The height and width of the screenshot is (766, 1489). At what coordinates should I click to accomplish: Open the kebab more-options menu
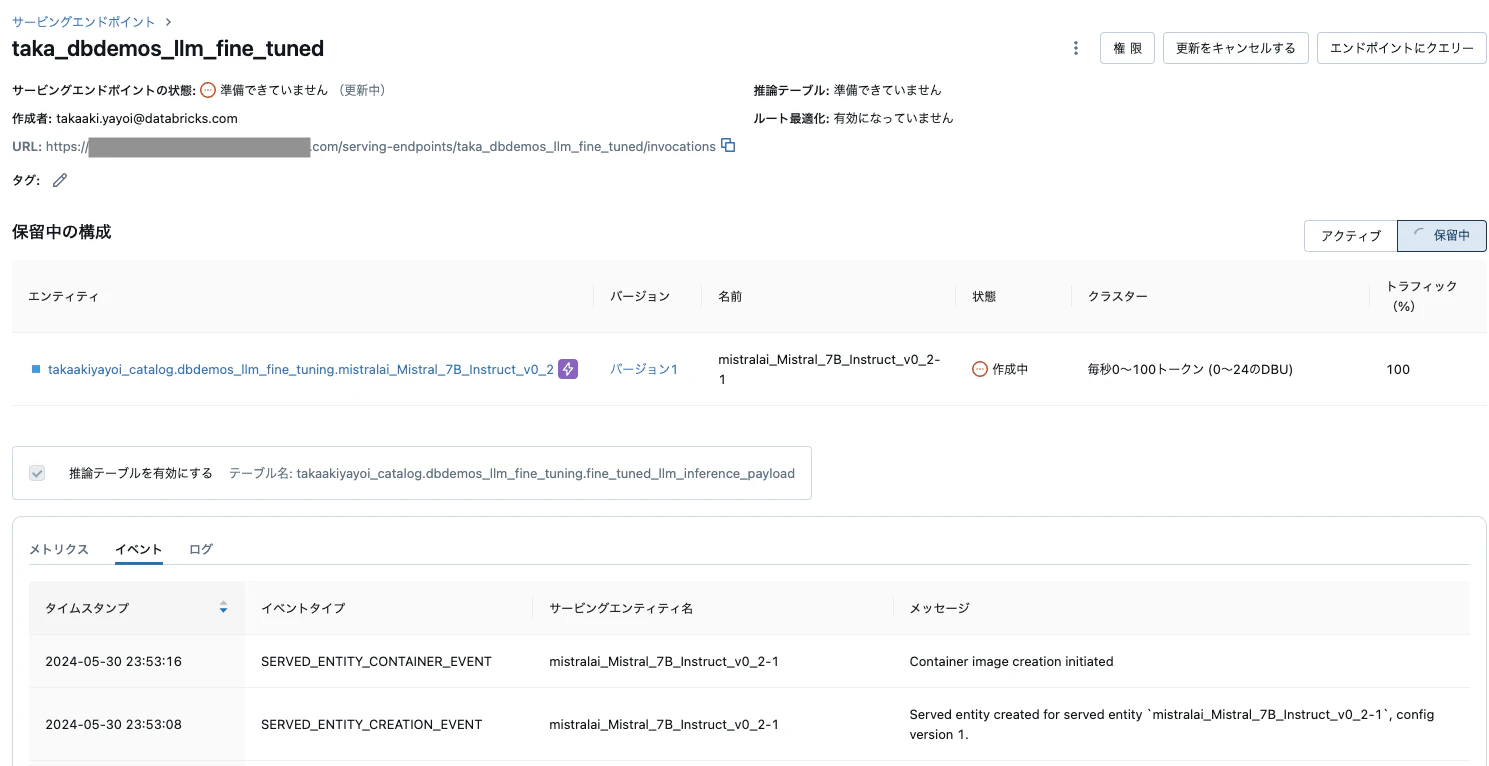(1076, 48)
